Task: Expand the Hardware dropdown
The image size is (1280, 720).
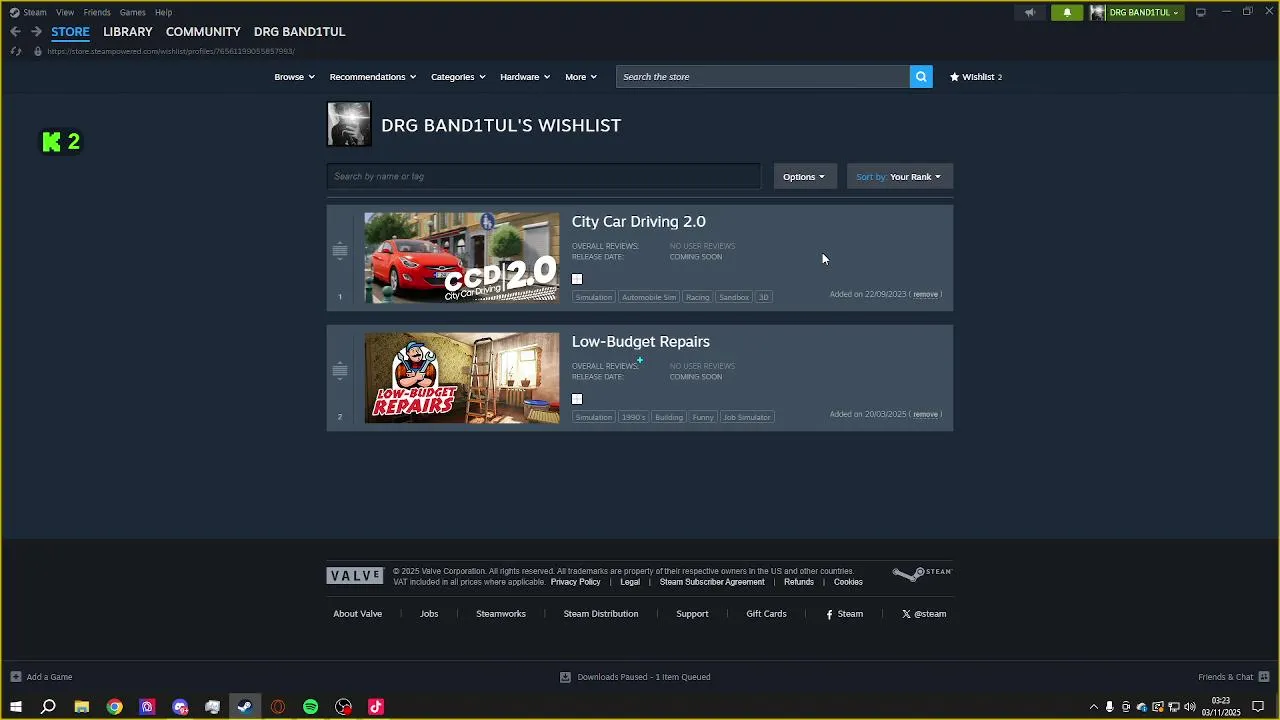Action: [525, 77]
